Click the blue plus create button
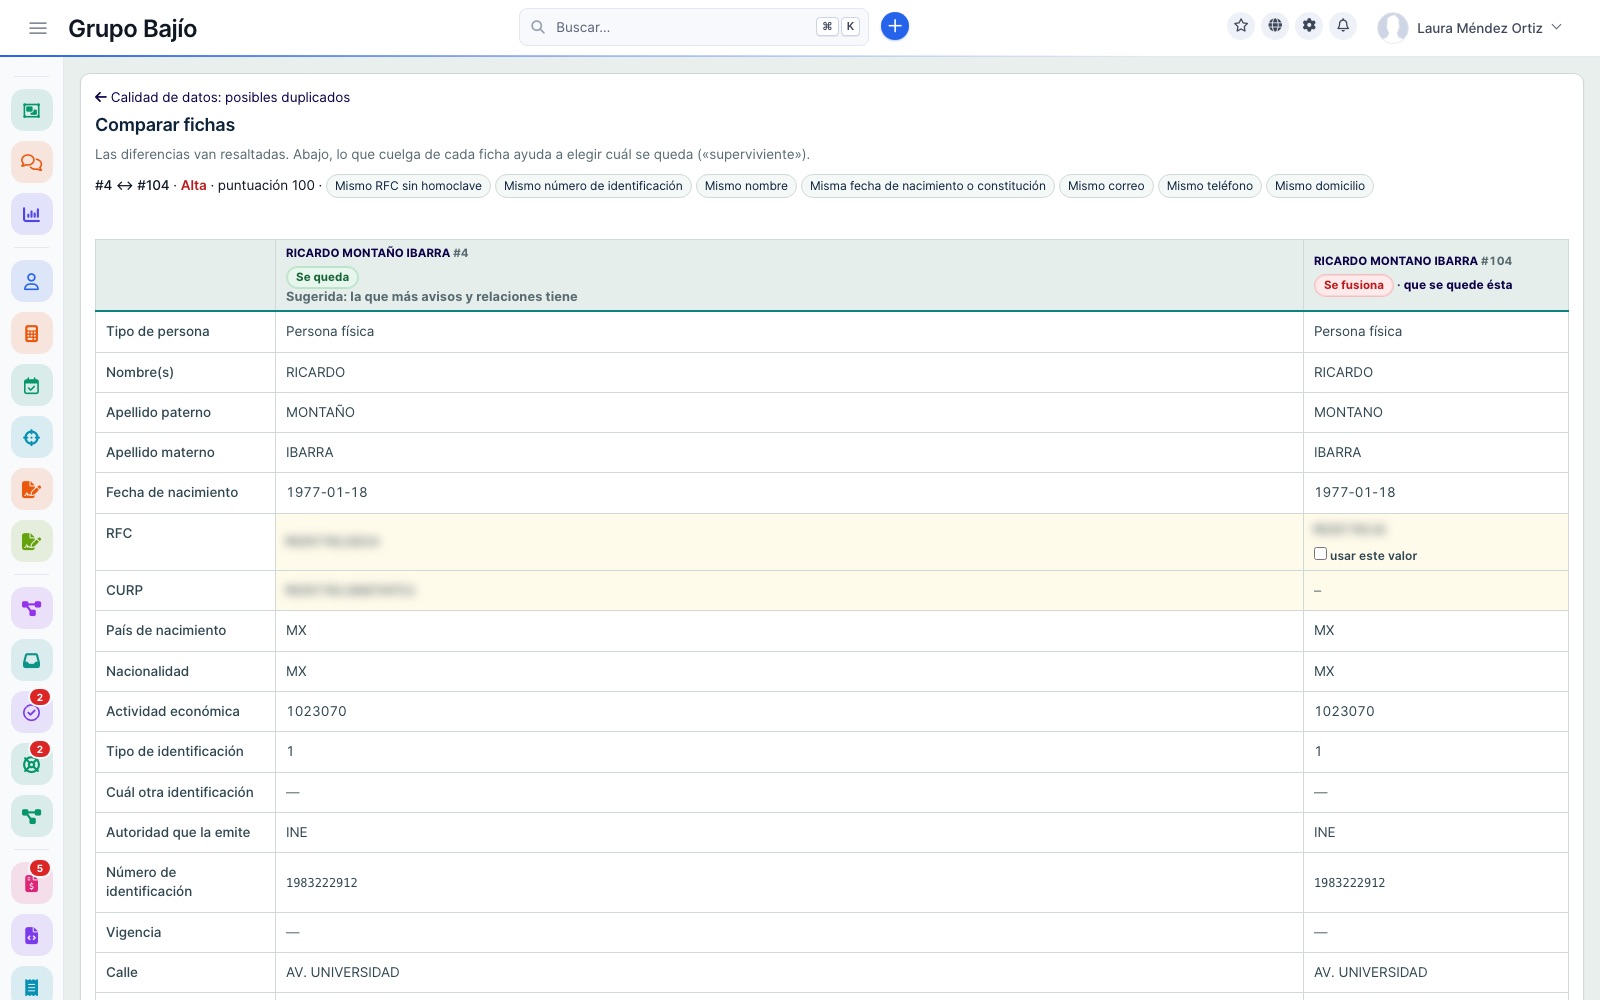 tap(895, 27)
